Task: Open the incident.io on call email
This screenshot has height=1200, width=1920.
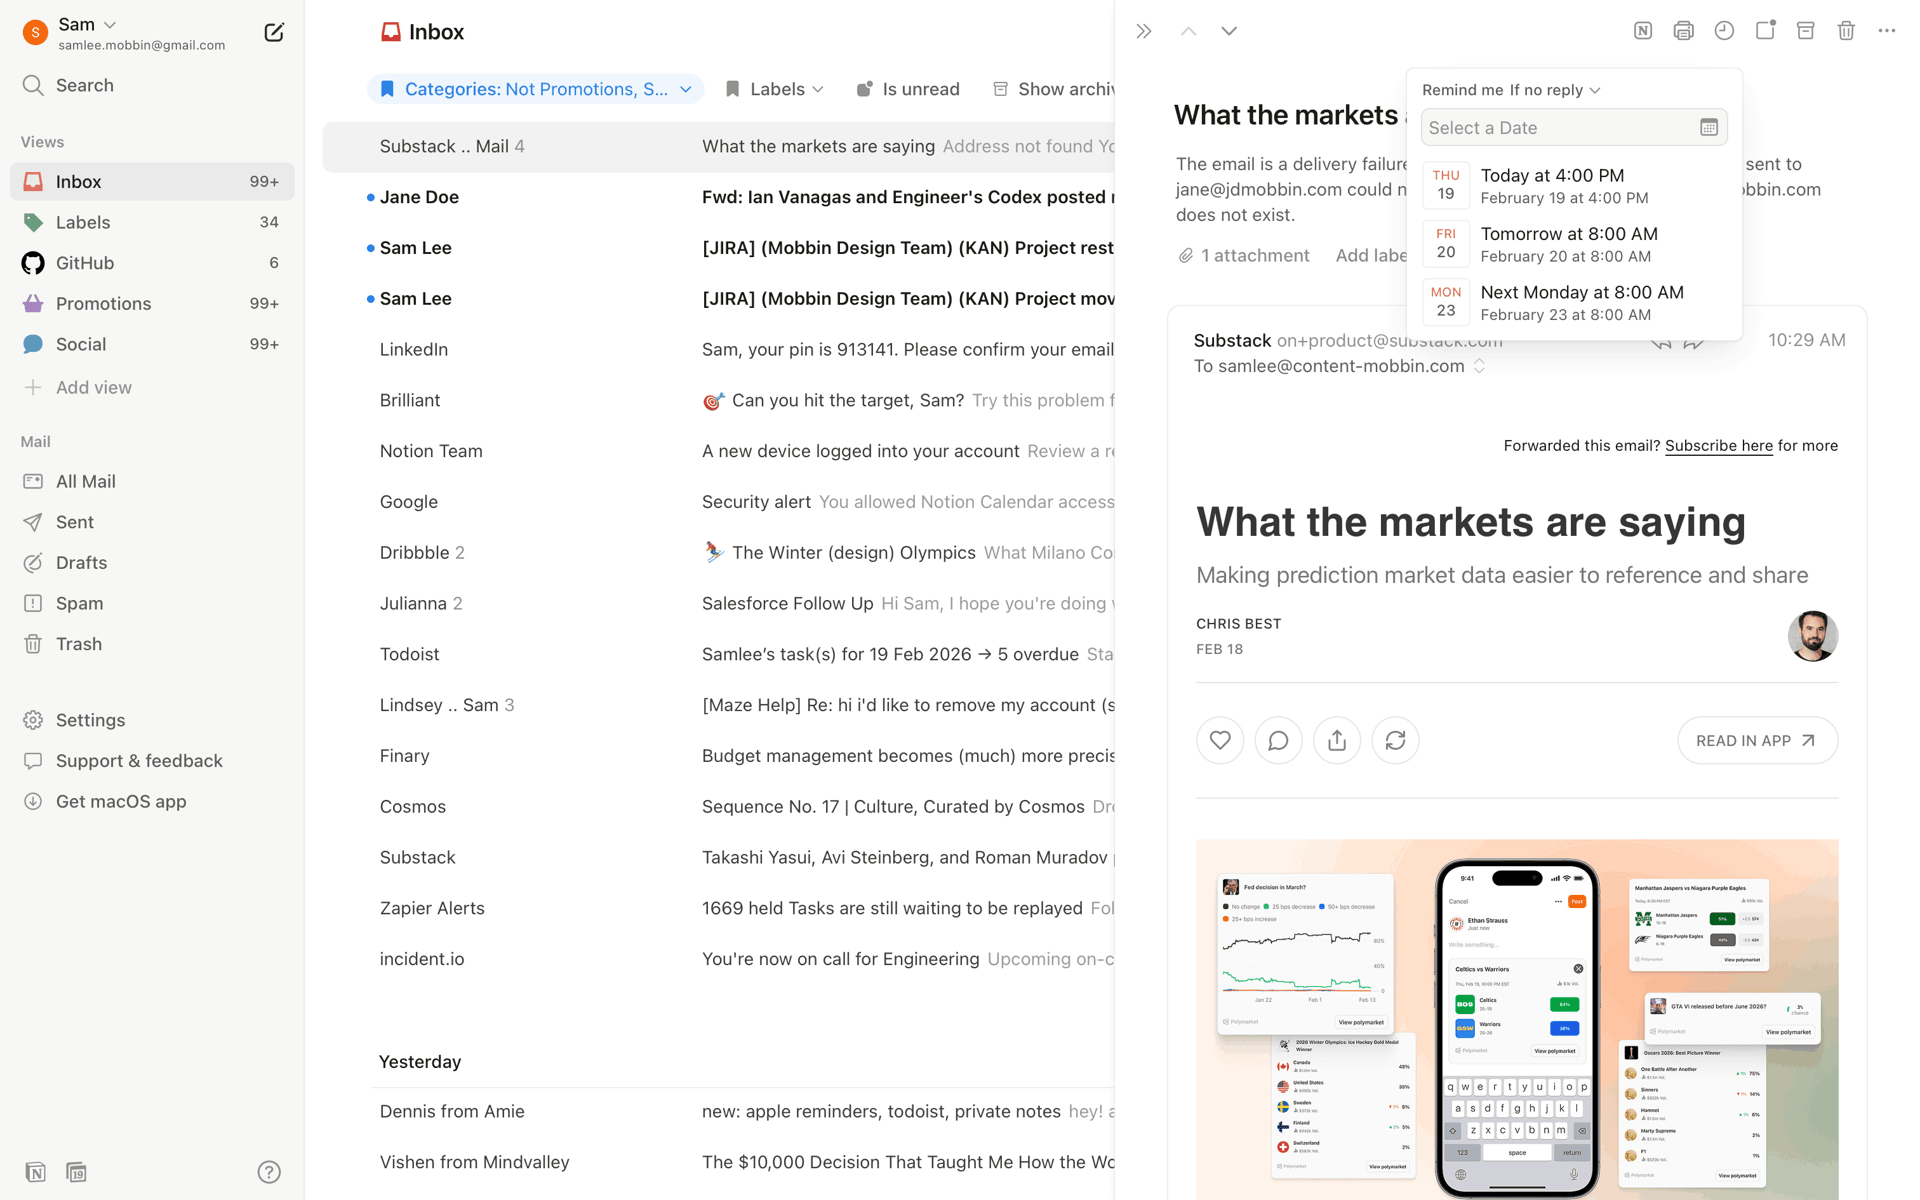Action: click(718, 959)
